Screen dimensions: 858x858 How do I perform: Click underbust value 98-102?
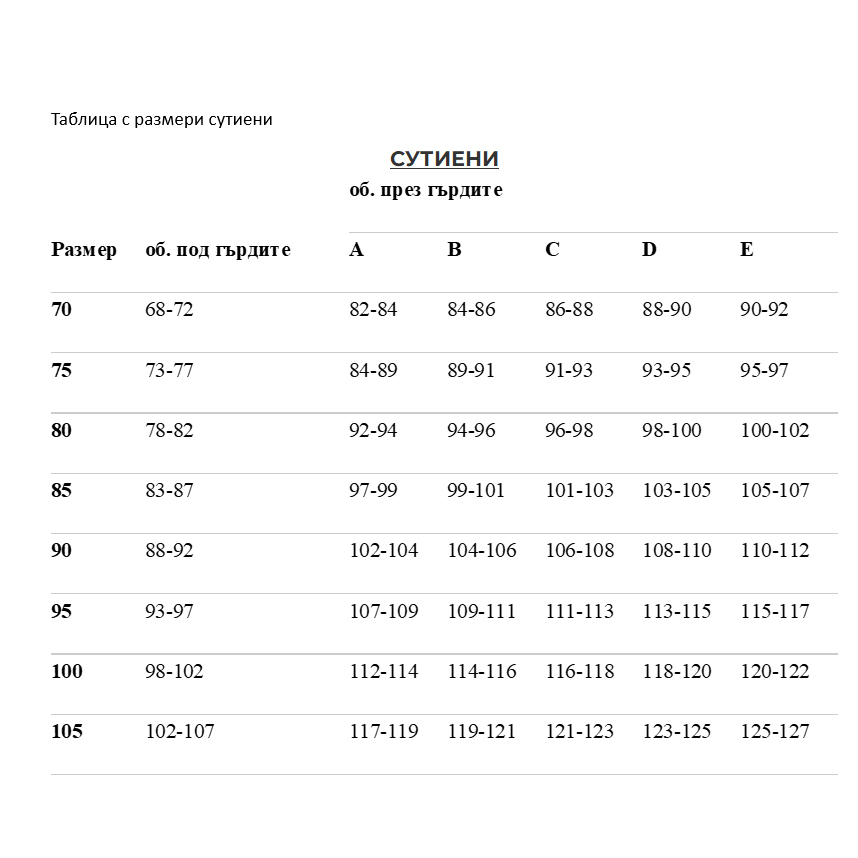(x=174, y=671)
